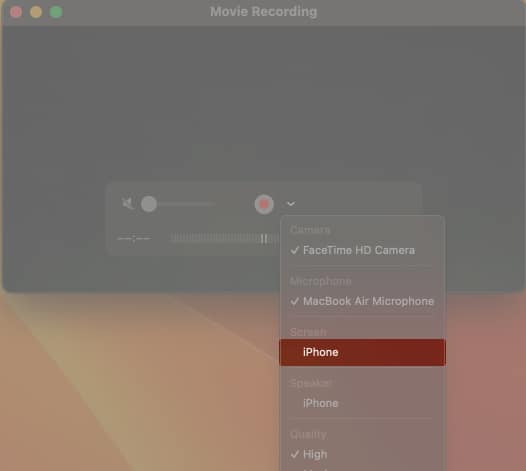The width and height of the screenshot is (526, 471).
Task: Close the Movie Recording window
Action: pyautogui.click(x=16, y=12)
